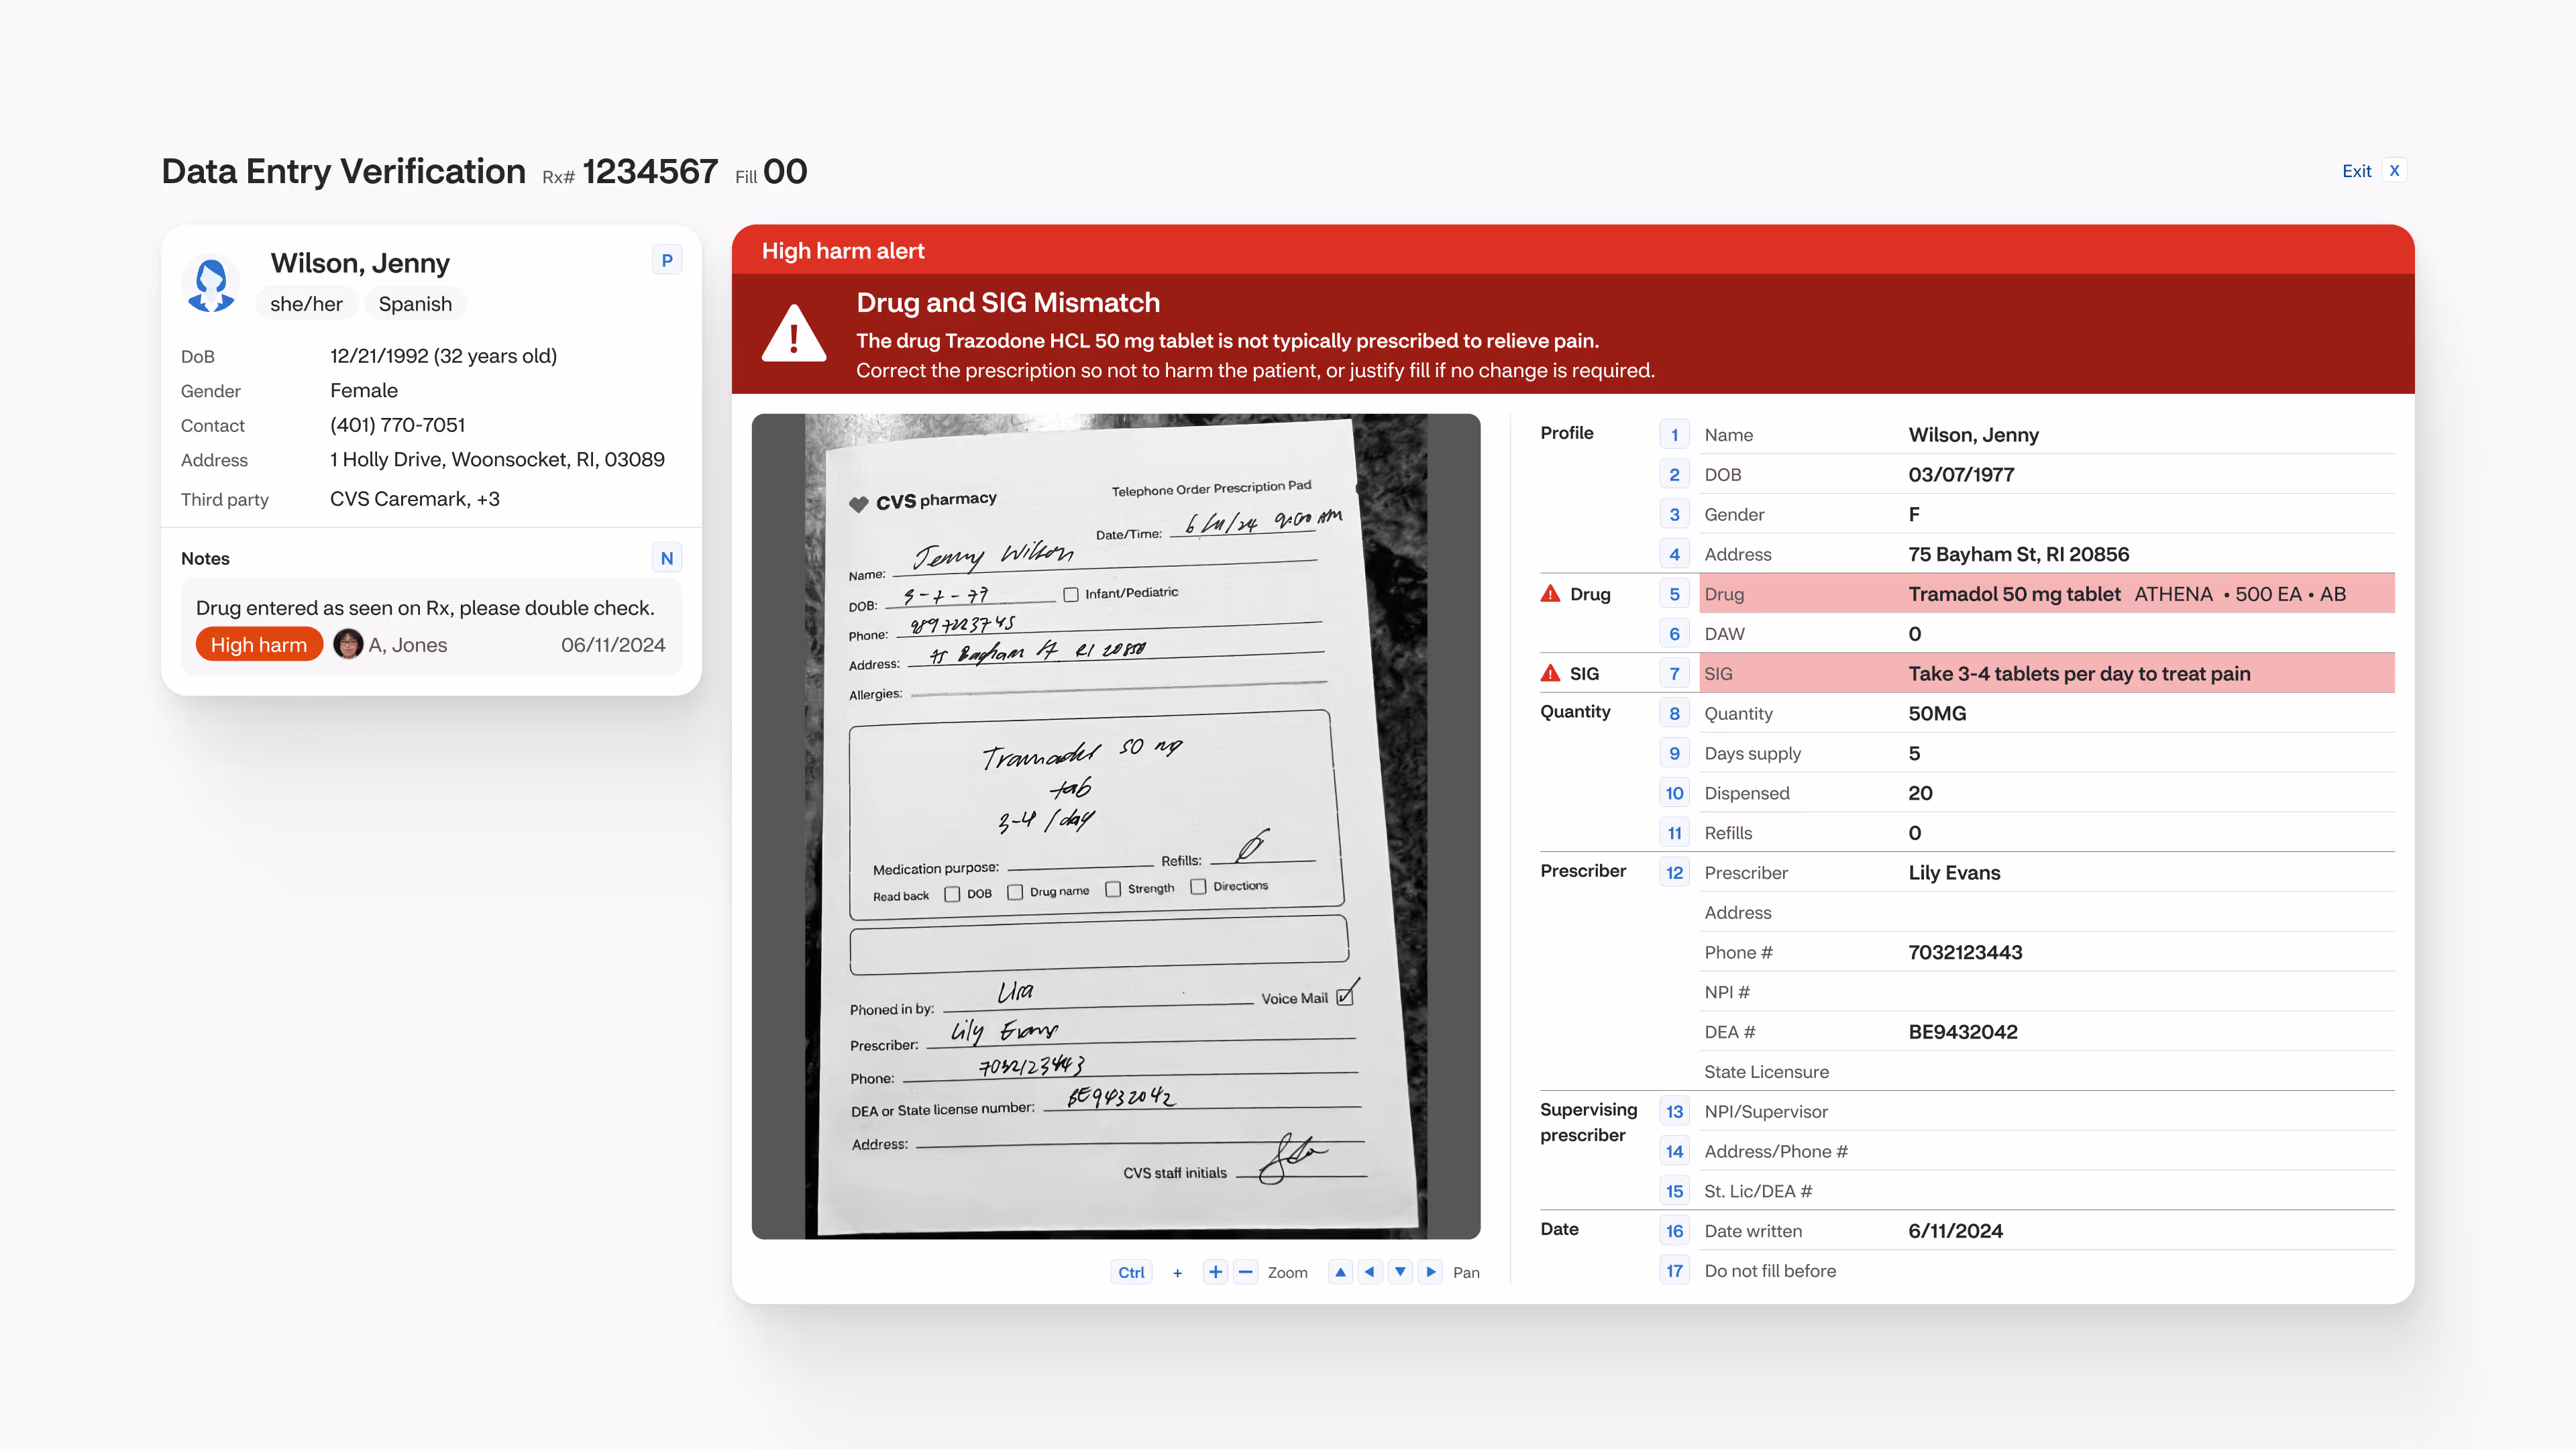Click the Days supply value field

tap(1914, 753)
